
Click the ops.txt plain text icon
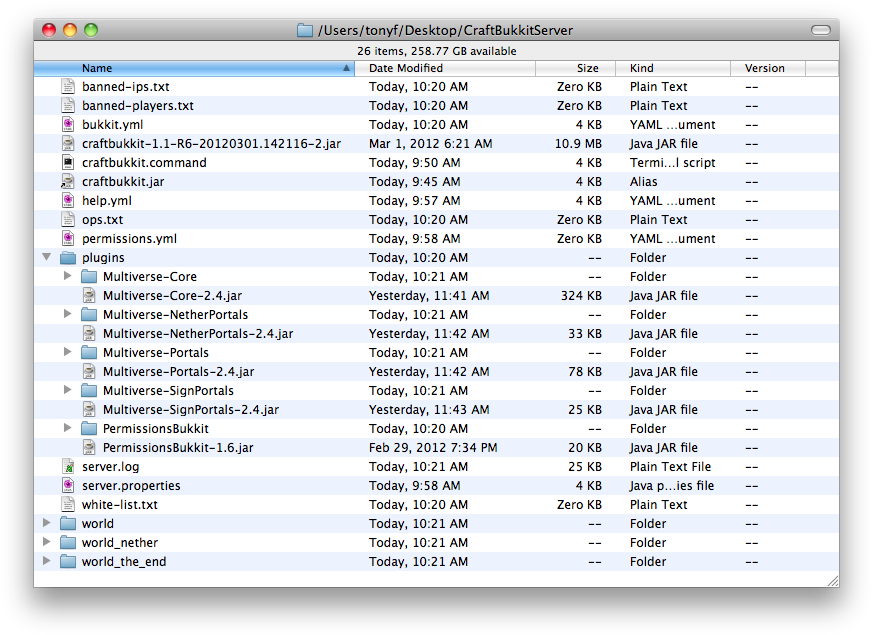pyautogui.click(x=67, y=219)
